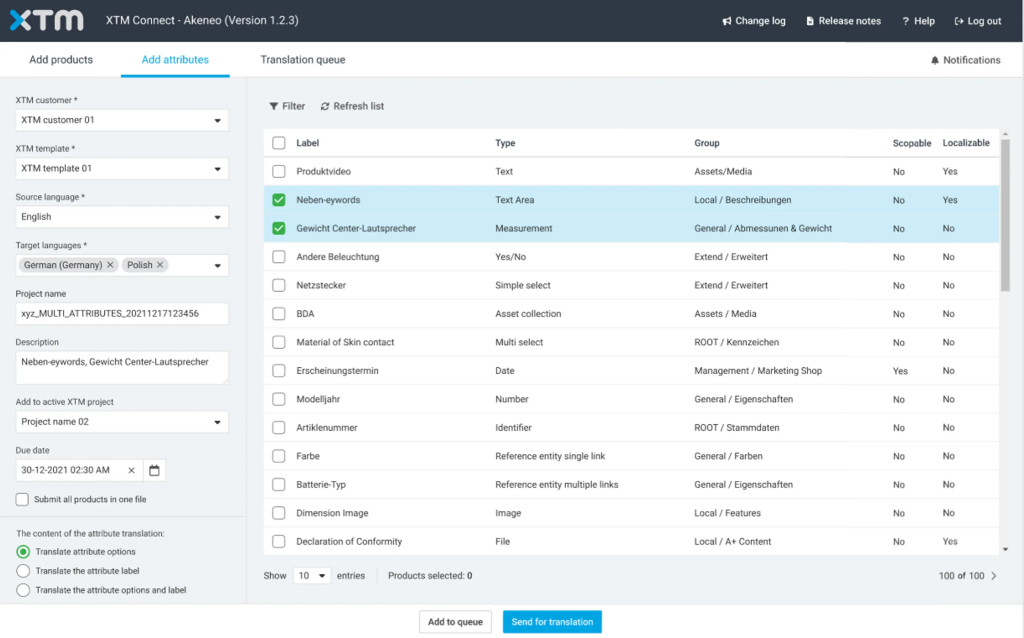Open the Help page
This screenshot has height=638, width=1024.
918,21
